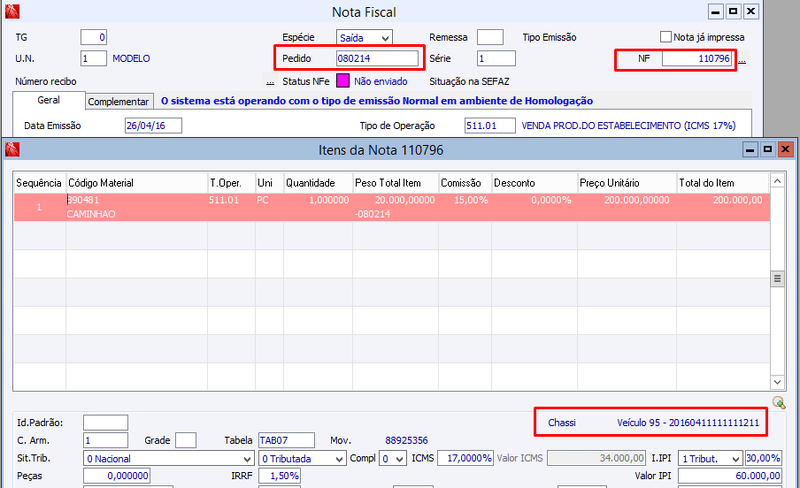Click the Tabela TAB07 input field
The width and height of the screenshot is (800, 488).
[286, 440]
